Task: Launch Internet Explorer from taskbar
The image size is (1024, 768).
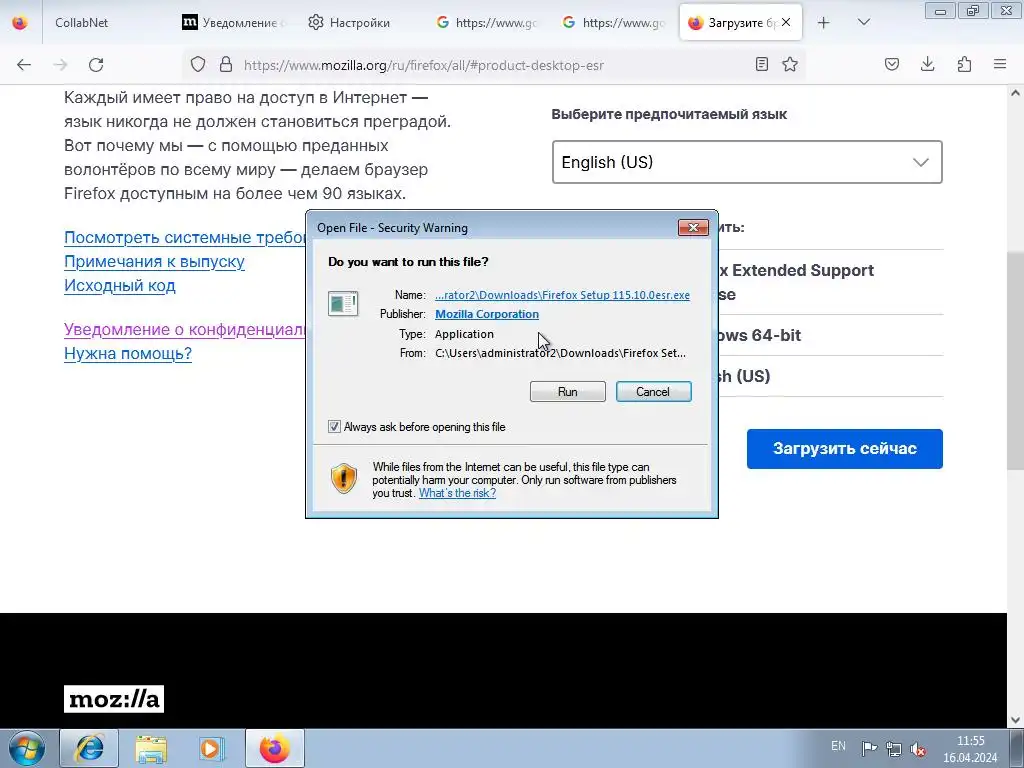Action: point(89,748)
